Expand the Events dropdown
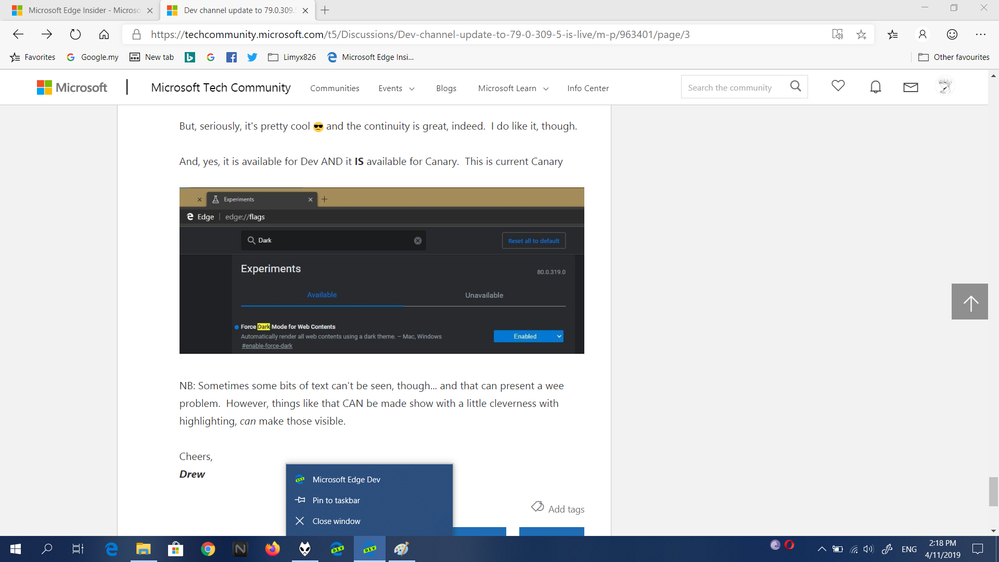This screenshot has width=999, height=562. click(x=396, y=88)
